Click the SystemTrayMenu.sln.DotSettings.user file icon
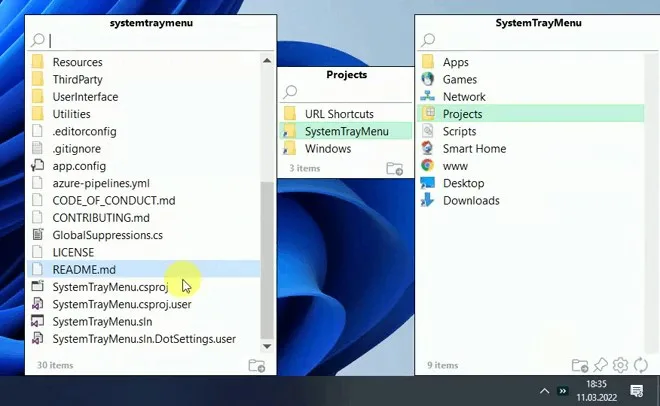 point(38,338)
